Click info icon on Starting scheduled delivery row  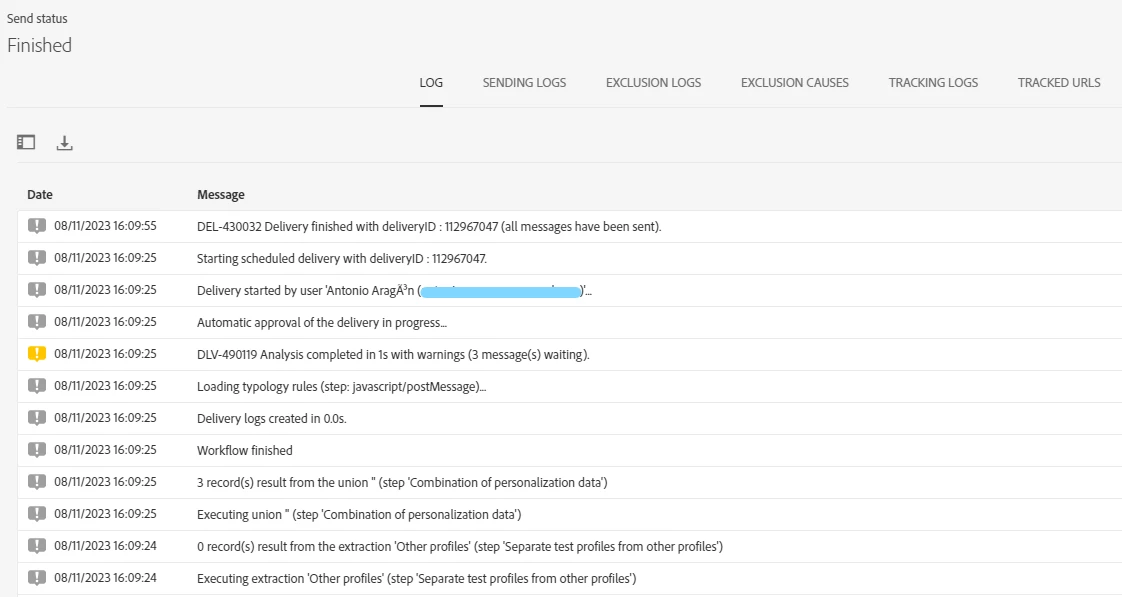tap(36, 258)
